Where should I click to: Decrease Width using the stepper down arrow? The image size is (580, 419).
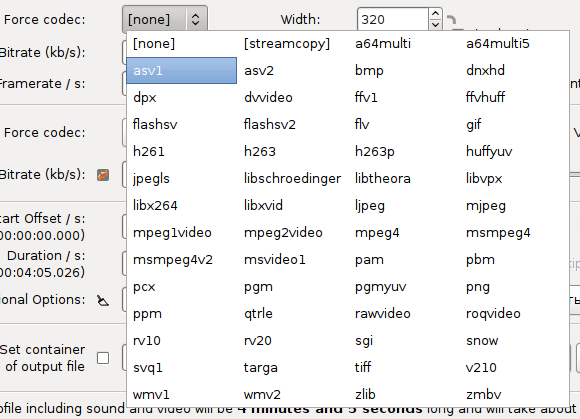(x=435, y=25)
